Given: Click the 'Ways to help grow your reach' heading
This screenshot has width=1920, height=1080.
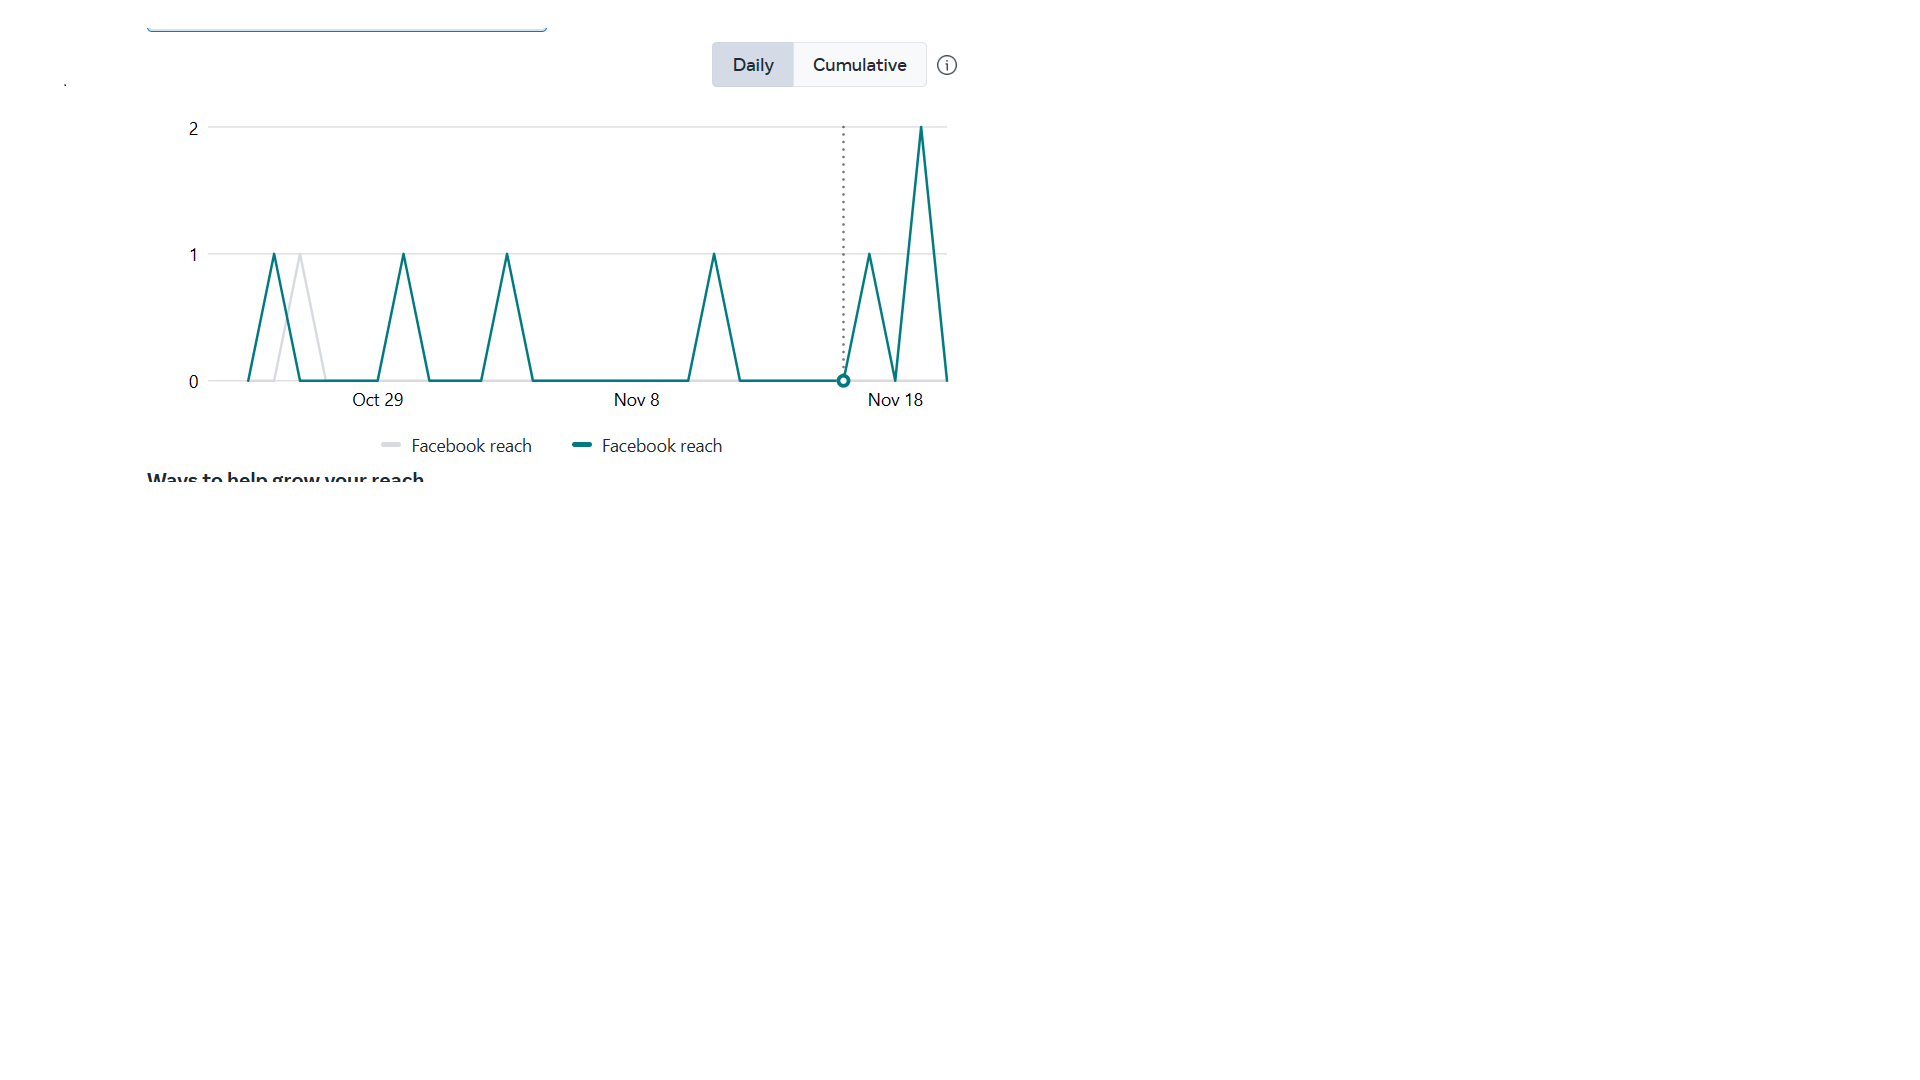Looking at the screenshot, I should [x=285, y=477].
